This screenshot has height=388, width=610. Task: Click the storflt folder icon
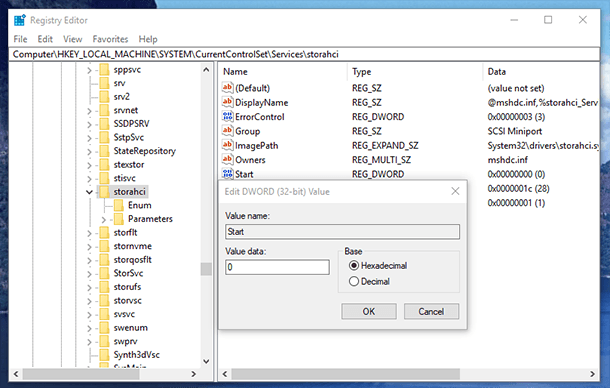[104, 232]
